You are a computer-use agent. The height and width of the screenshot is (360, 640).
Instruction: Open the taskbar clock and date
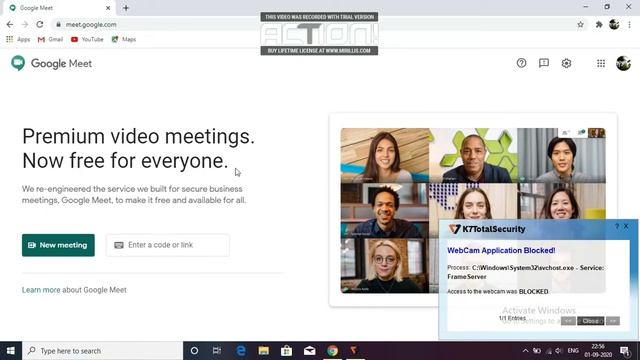coord(598,351)
